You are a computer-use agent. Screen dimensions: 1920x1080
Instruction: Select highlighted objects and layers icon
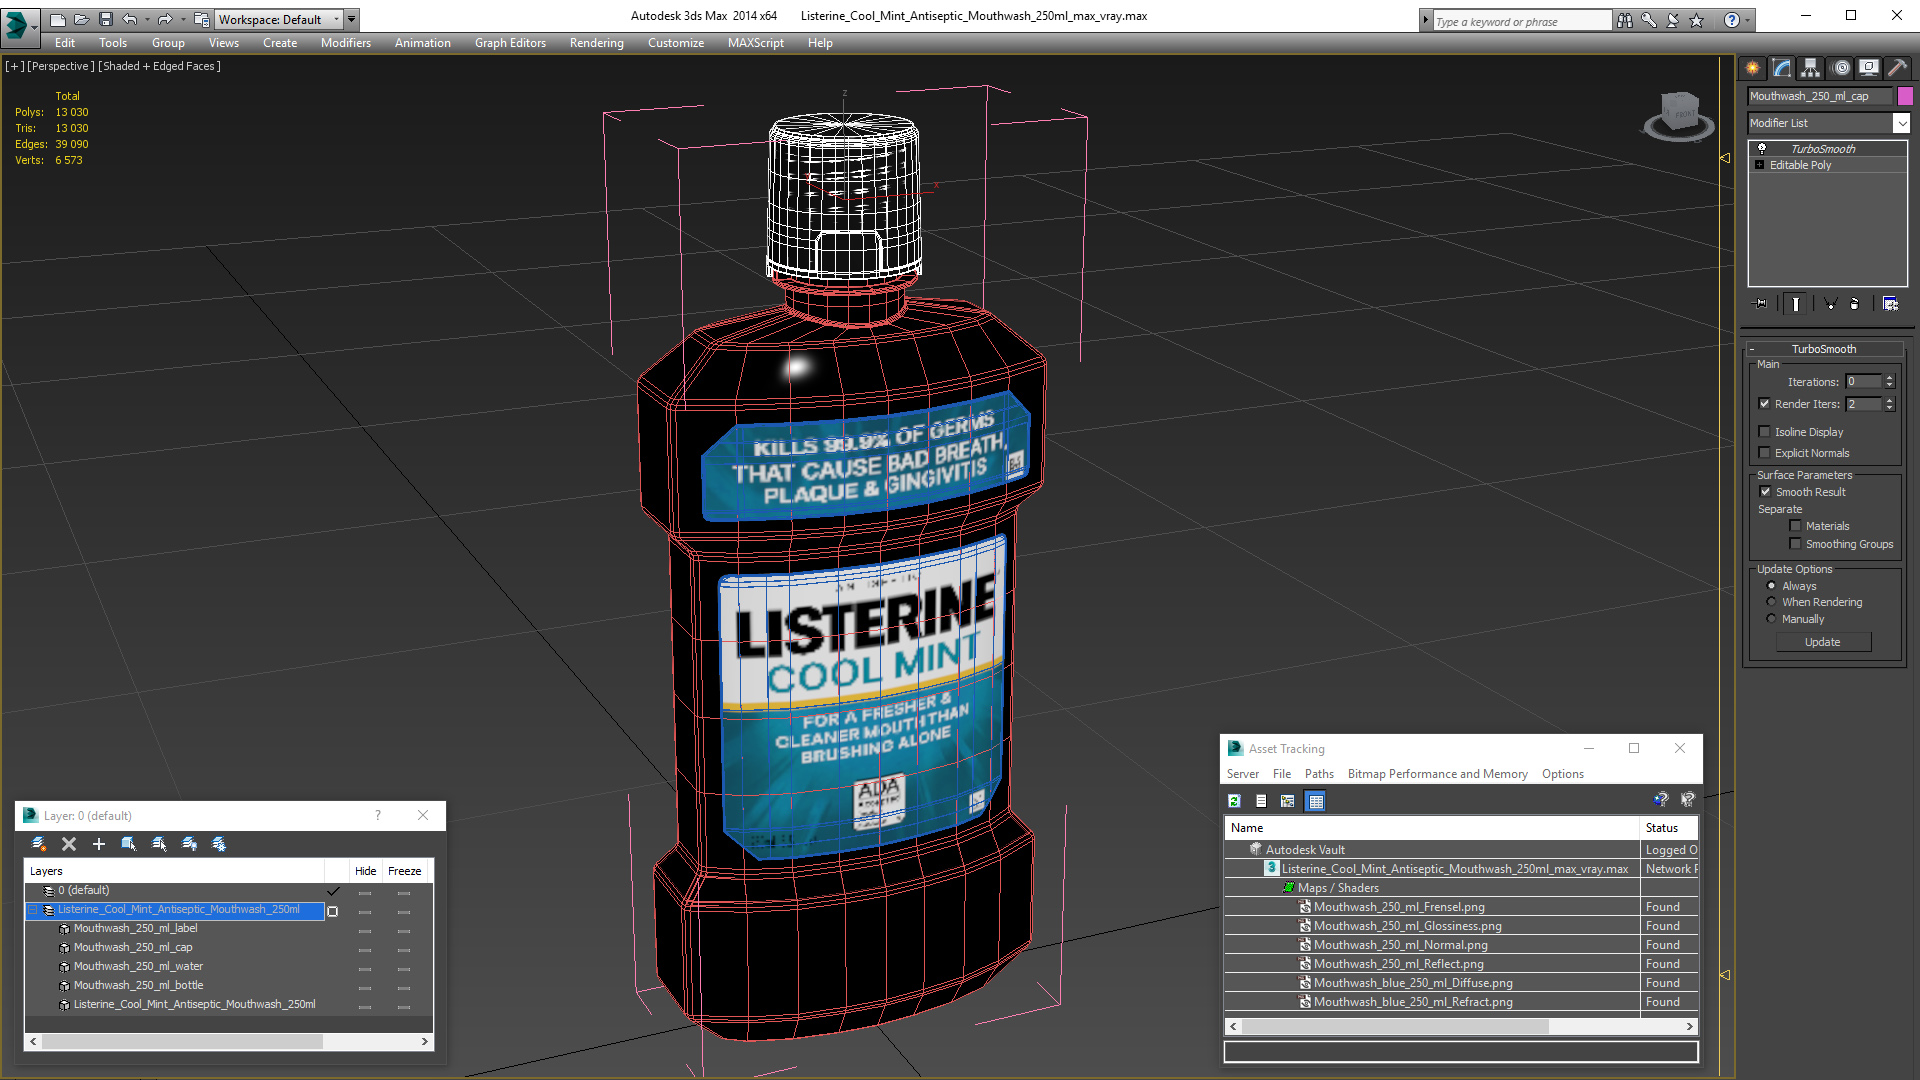pos(129,844)
